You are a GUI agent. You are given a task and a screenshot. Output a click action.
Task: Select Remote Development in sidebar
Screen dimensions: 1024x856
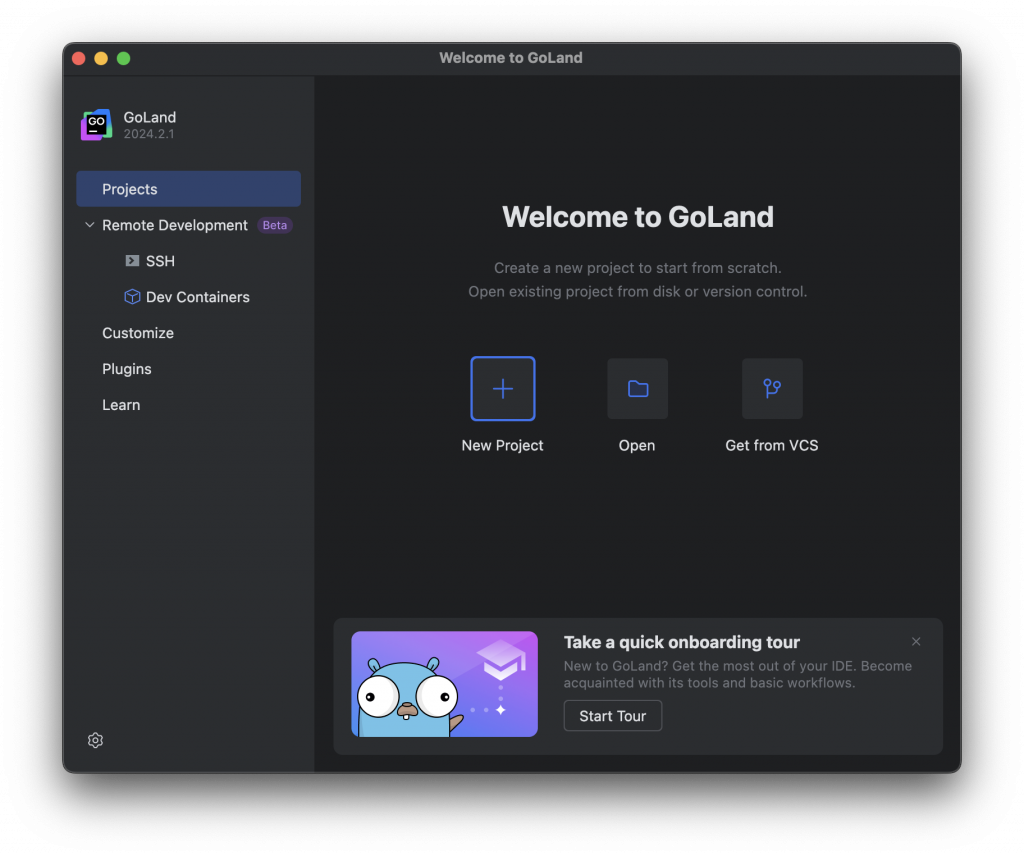click(174, 225)
